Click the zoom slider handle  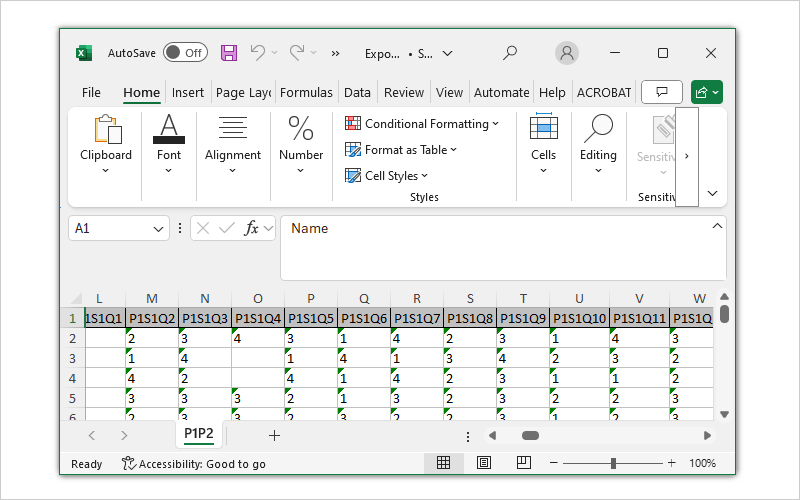(x=613, y=463)
